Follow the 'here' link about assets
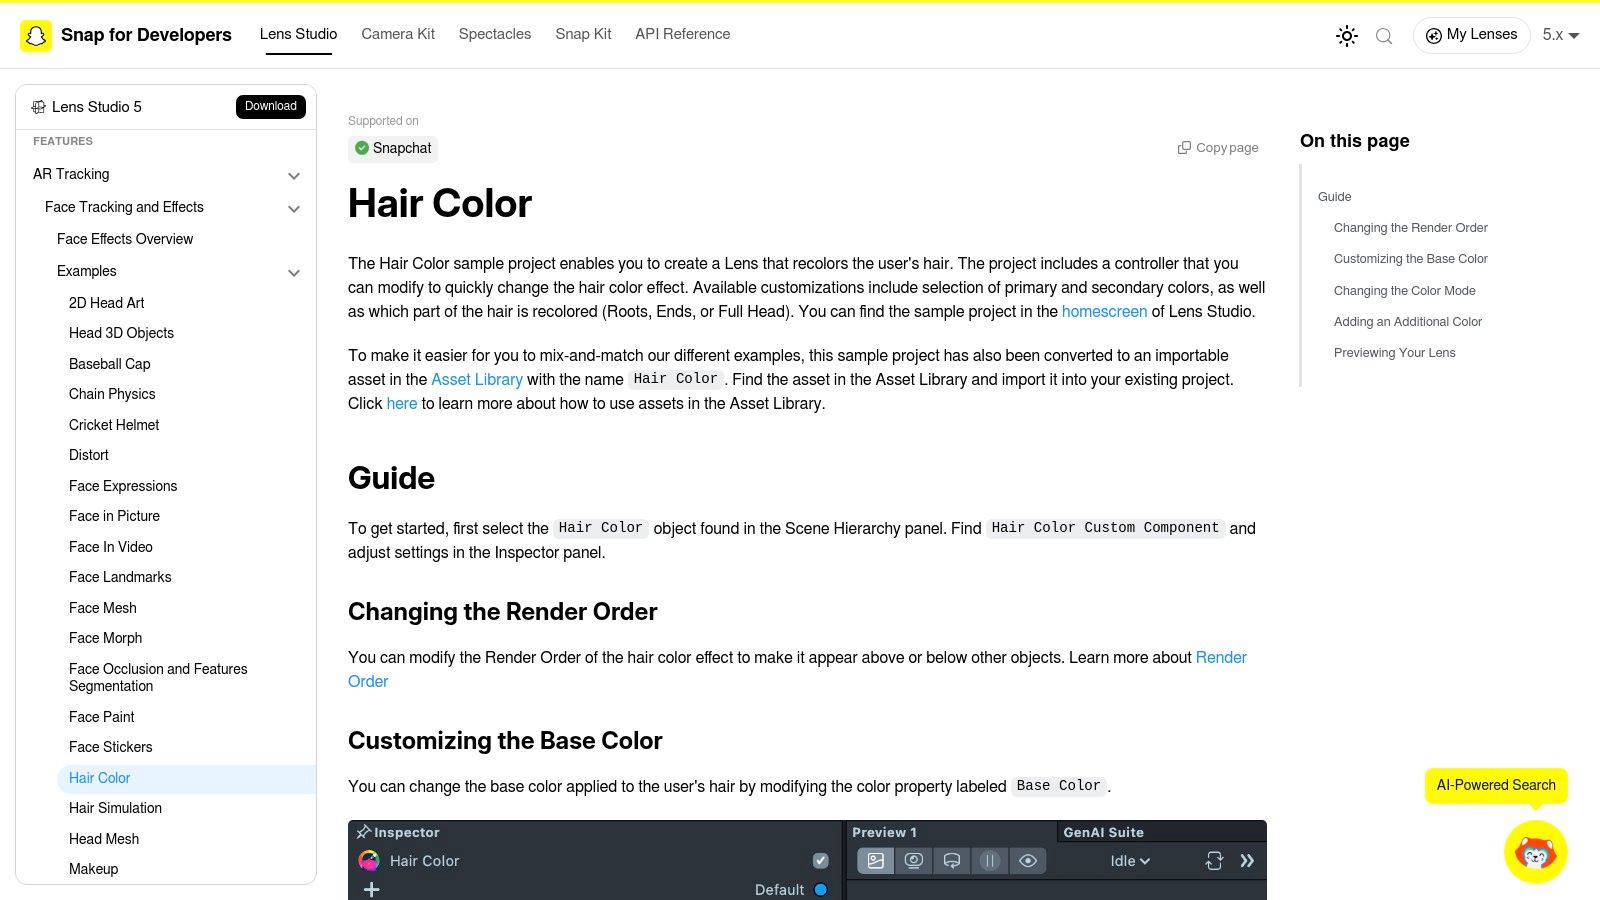Viewport: 1600px width, 900px height. [402, 403]
